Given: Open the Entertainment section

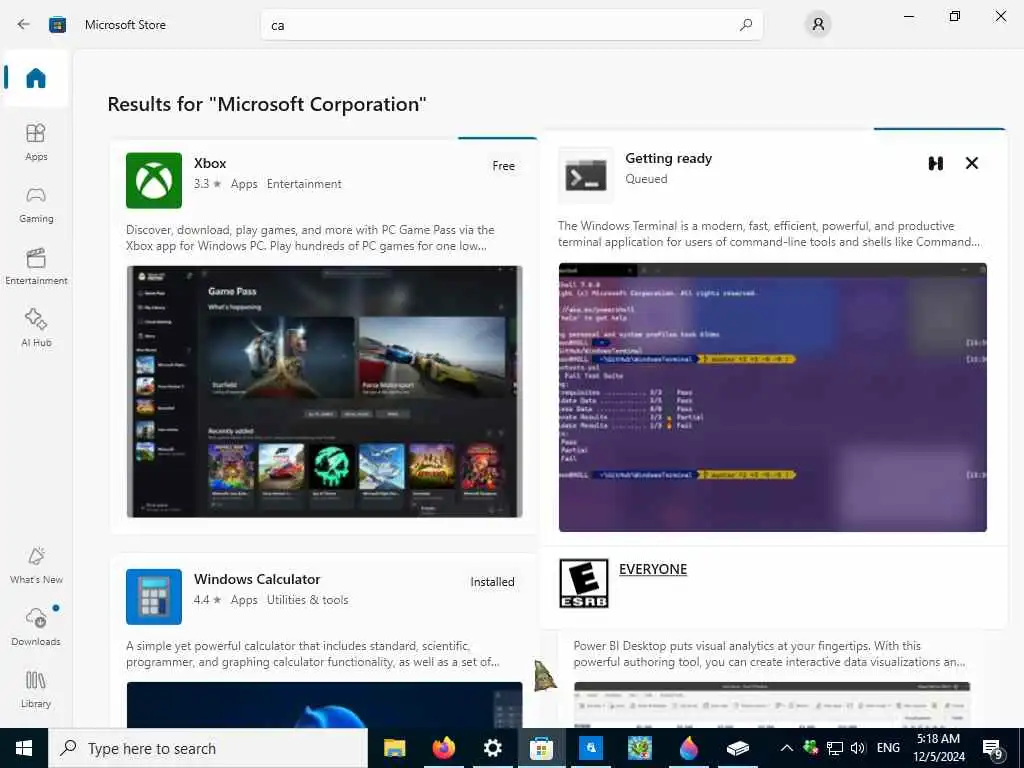Looking at the screenshot, I should point(36,266).
